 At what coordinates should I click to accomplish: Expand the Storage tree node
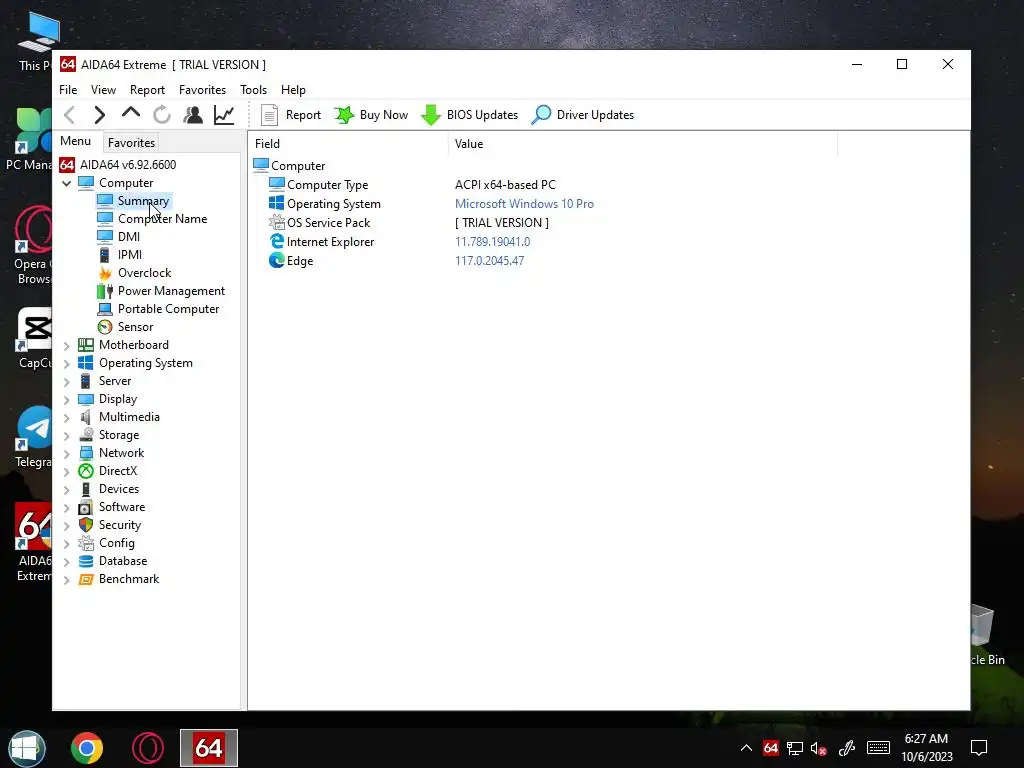(67, 436)
